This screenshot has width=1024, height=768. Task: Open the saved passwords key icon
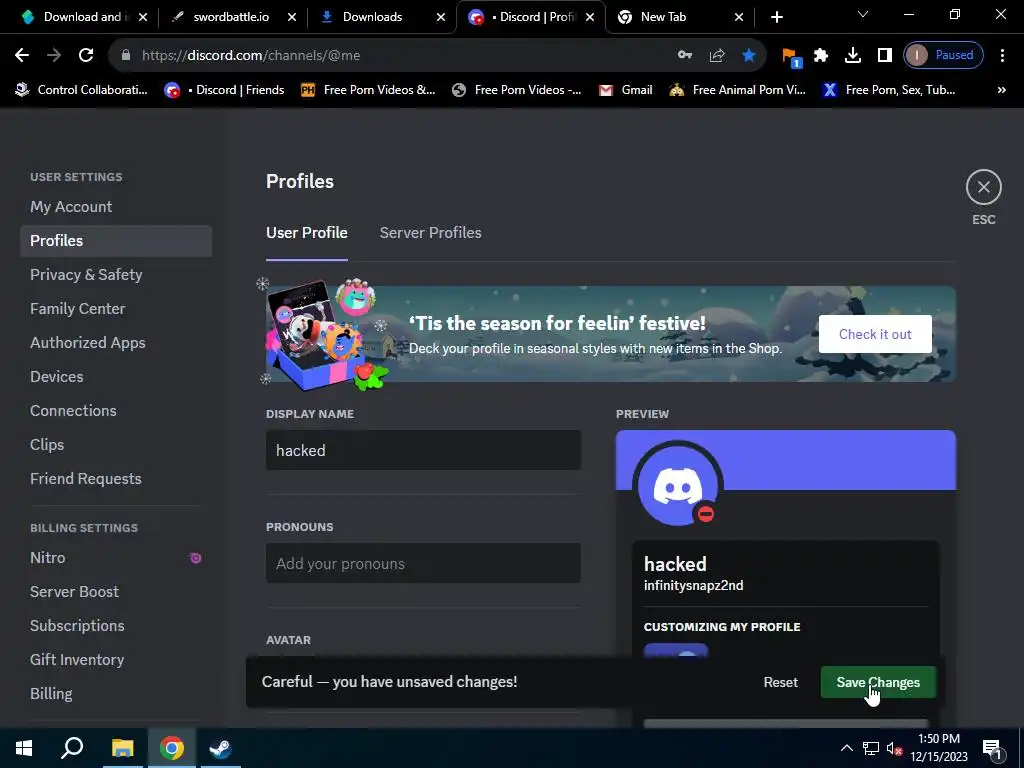click(684, 56)
